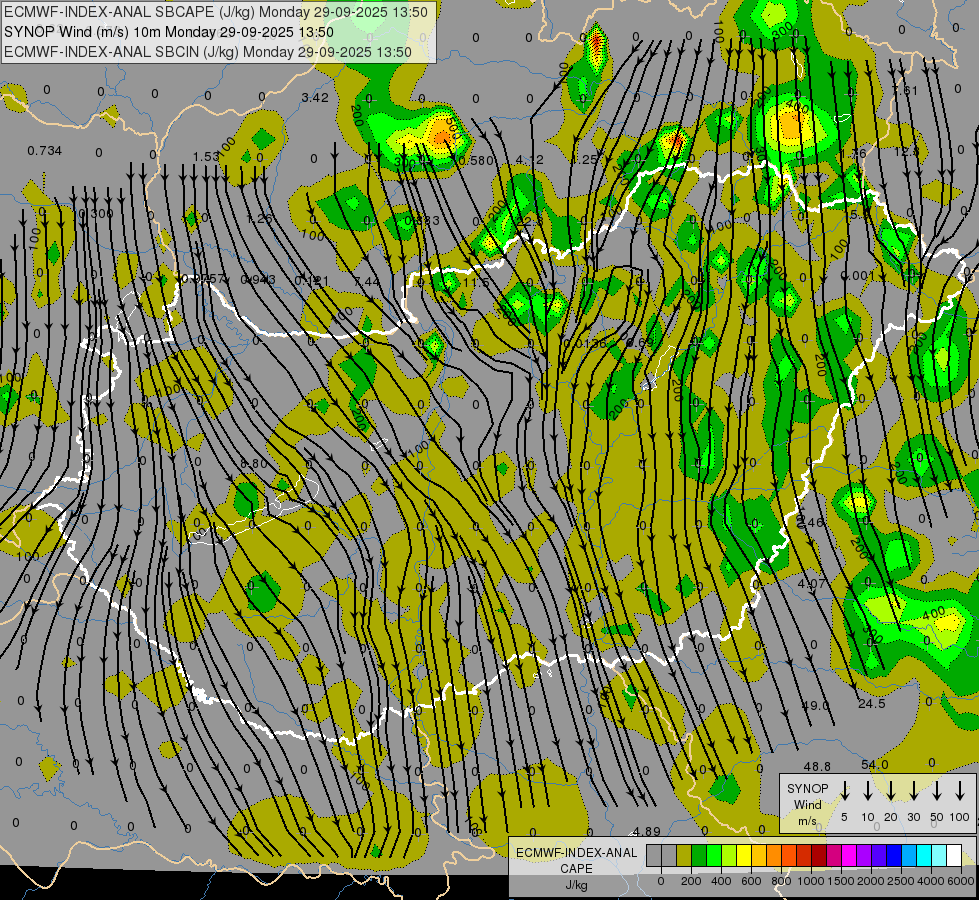Screen dimensions: 979x900
Task: Click the 30 m/s wind arrow icon
Action: pyautogui.click(x=914, y=791)
